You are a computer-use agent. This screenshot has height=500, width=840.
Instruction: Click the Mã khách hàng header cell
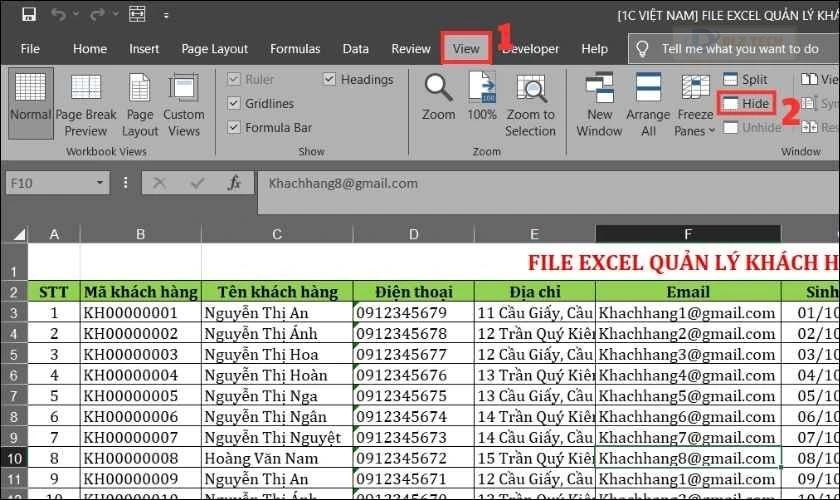click(141, 292)
